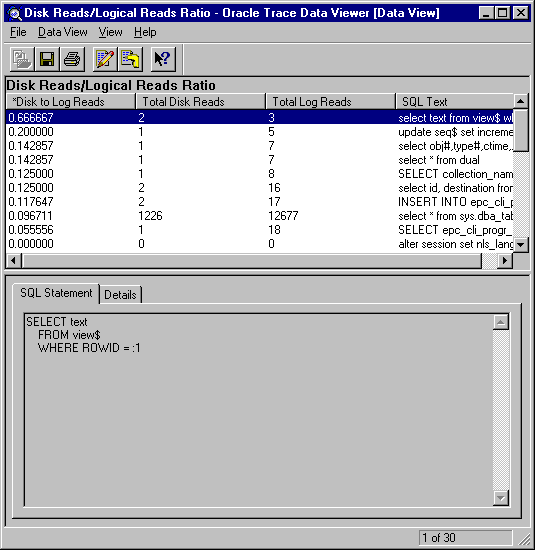Image resolution: width=535 pixels, height=550 pixels.
Task: Click the '1 of 30' status bar indicator
Action: 466,538
